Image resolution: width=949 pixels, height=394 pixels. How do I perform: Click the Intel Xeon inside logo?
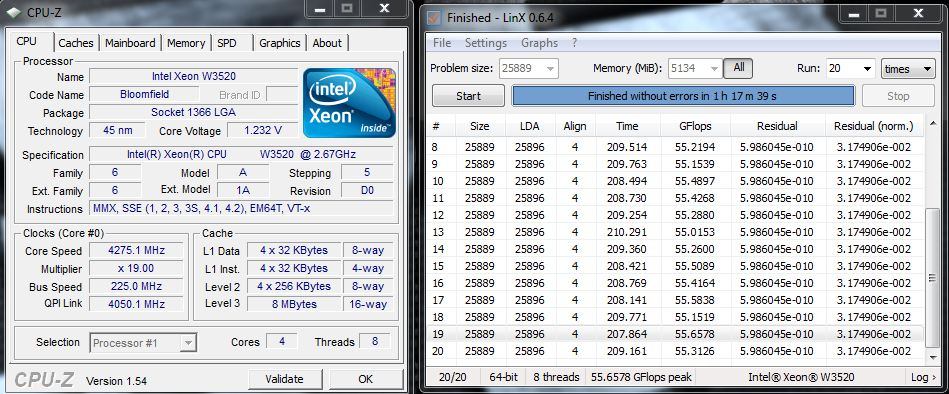tap(349, 102)
